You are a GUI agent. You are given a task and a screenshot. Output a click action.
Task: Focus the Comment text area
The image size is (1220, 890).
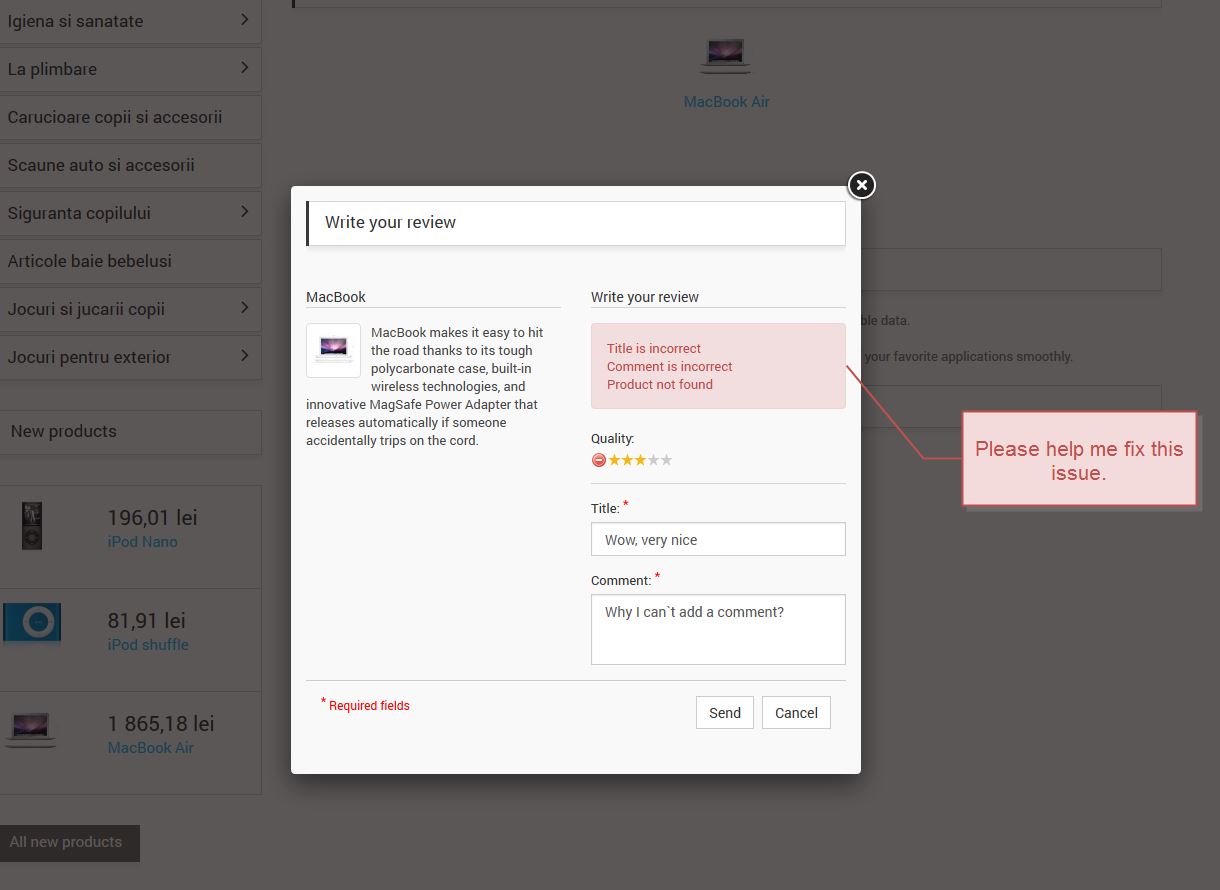point(718,629)
